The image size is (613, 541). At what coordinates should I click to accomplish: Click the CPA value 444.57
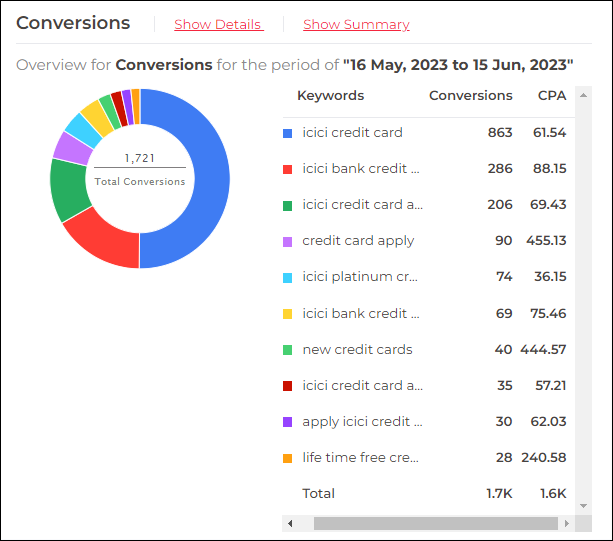point(543,349)
